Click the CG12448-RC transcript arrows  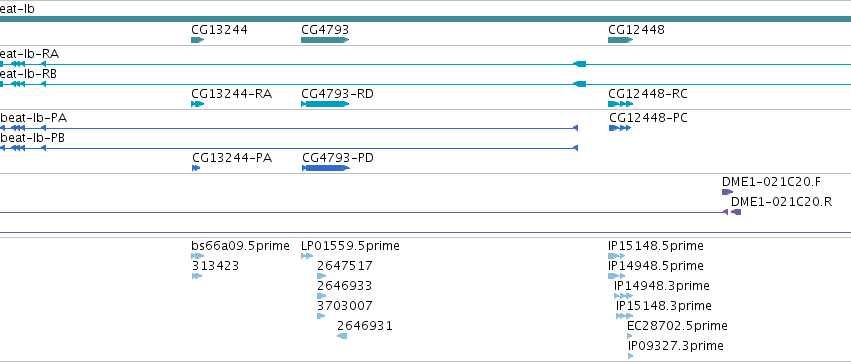[x=620, y=104]
